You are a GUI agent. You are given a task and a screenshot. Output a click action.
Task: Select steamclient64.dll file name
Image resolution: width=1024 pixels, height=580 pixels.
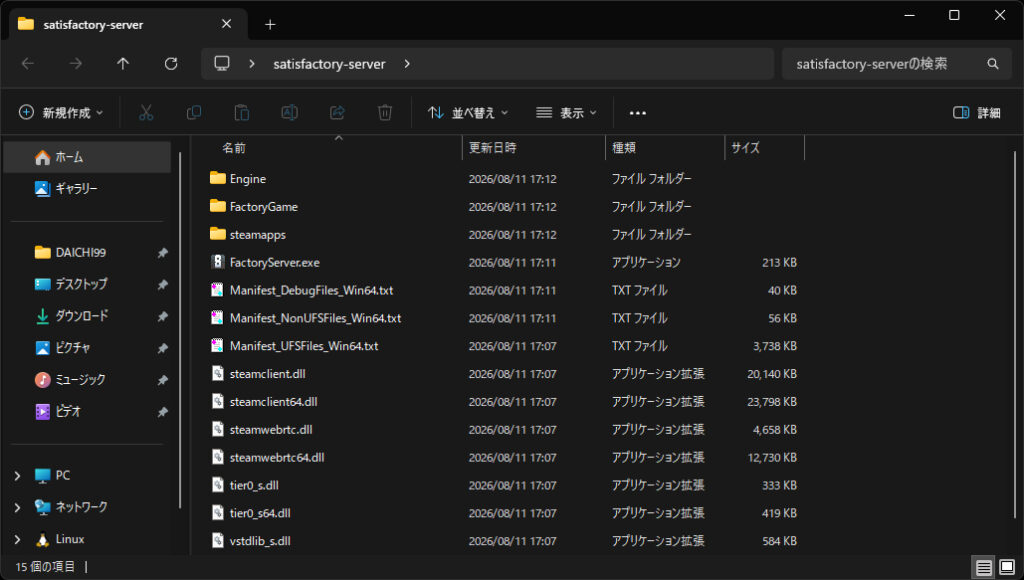pyautogui.click(x=274, y=402)
